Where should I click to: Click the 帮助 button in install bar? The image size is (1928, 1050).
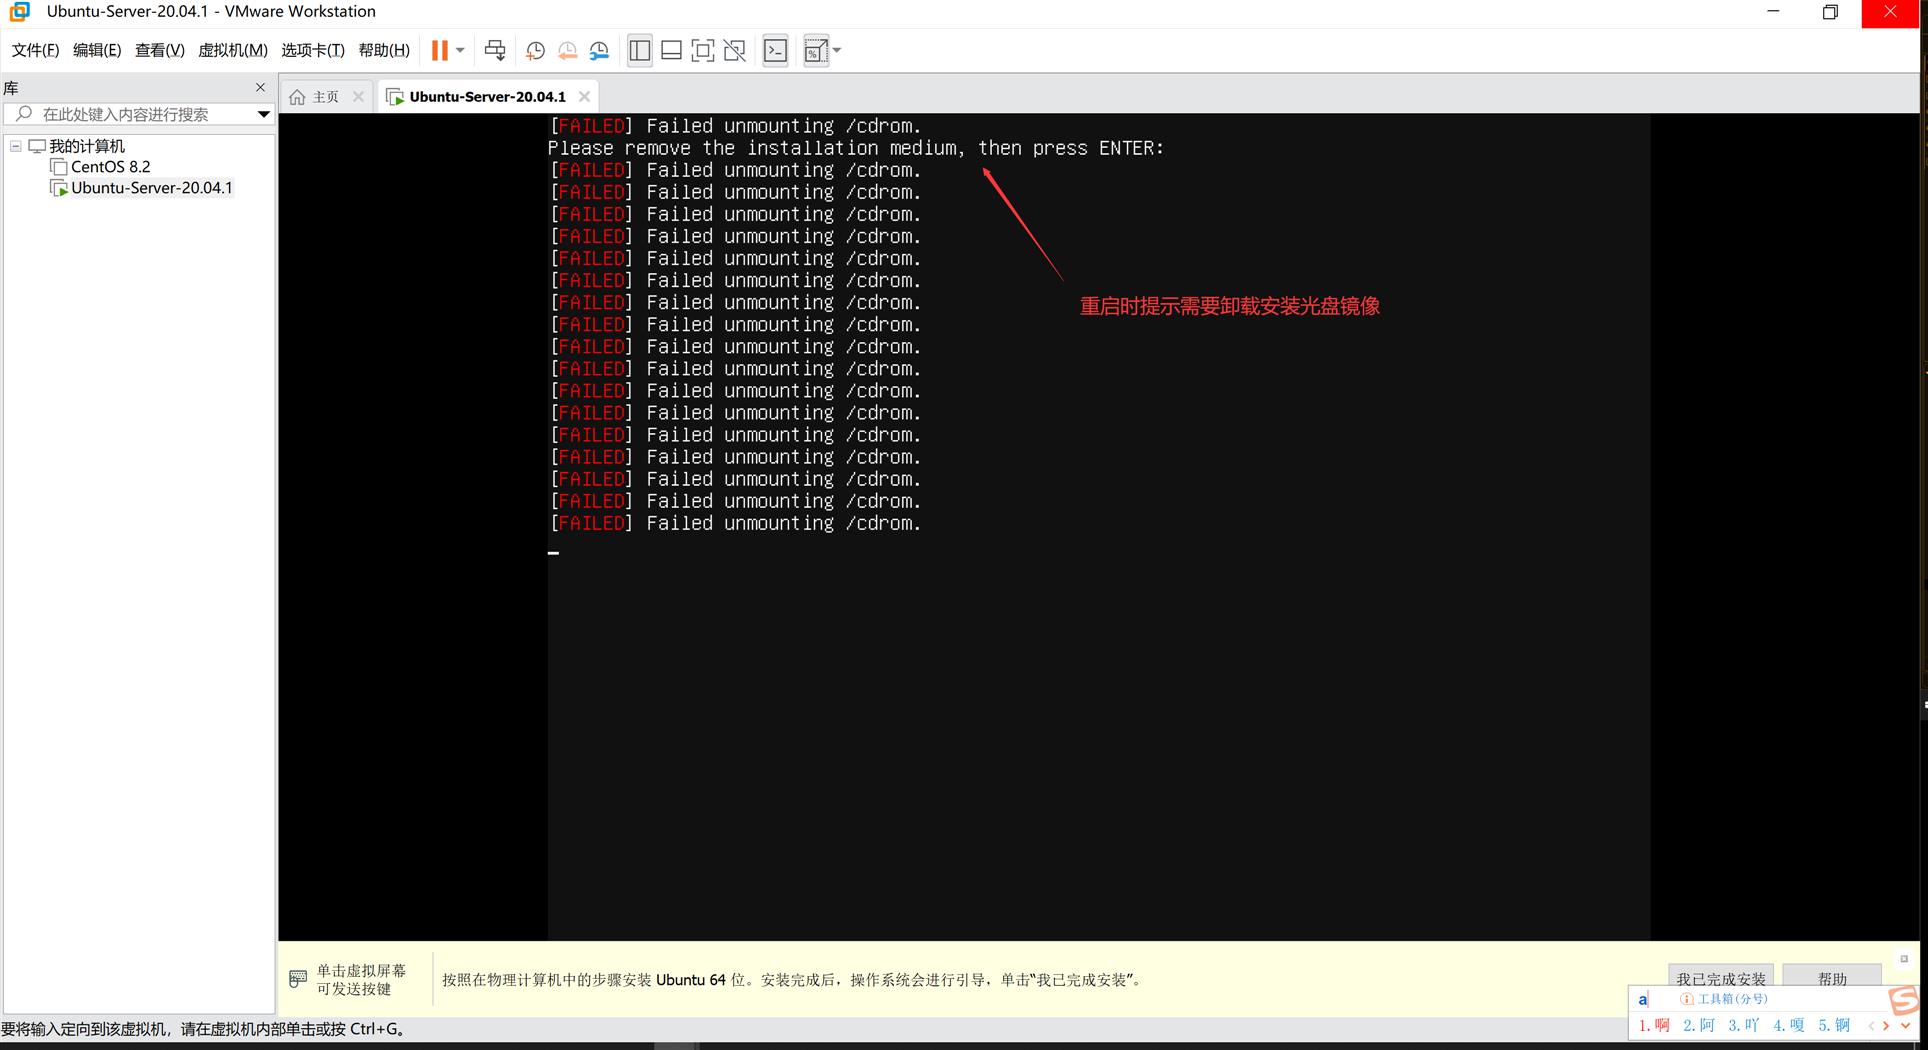point(1832,978)
